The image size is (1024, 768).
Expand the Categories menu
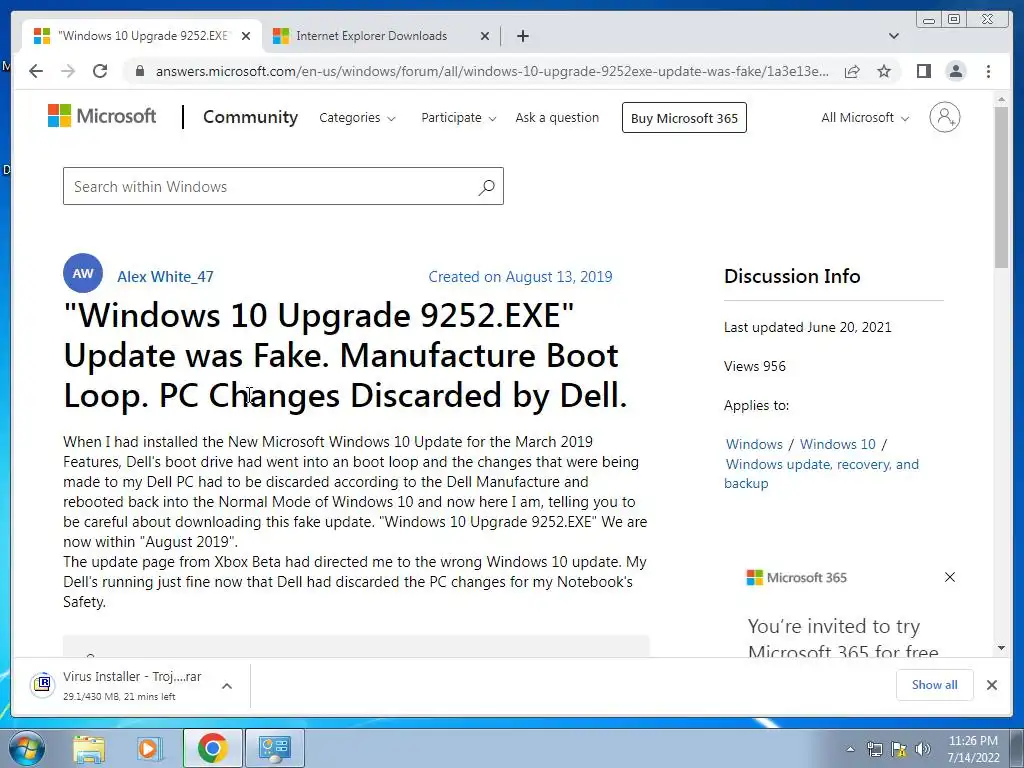357,118
